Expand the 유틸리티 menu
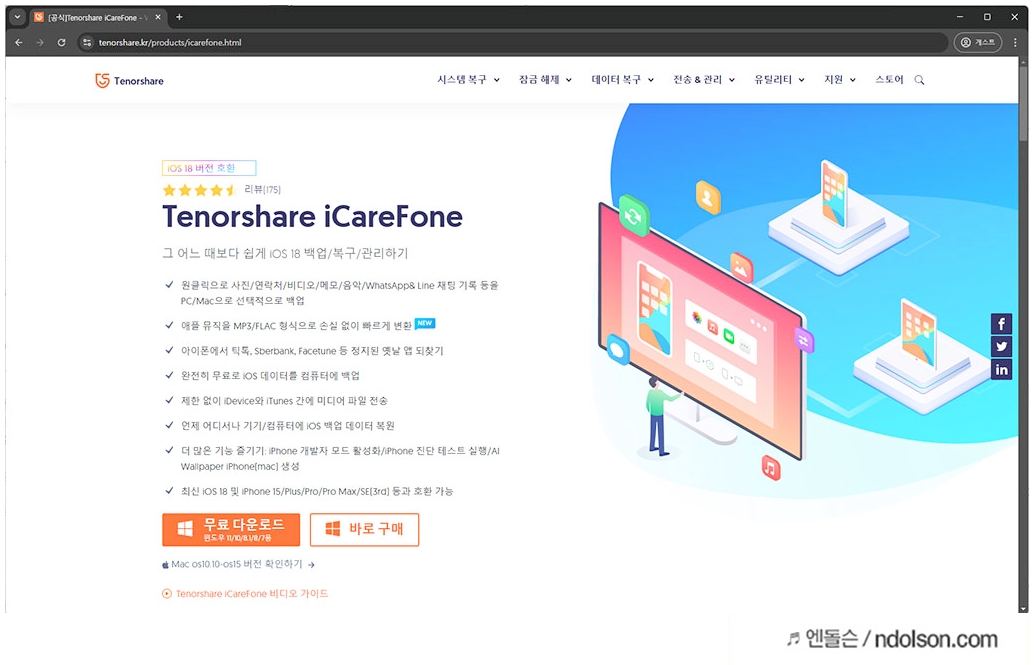Screen dimensions: 1034x665 tap(779, 80)
